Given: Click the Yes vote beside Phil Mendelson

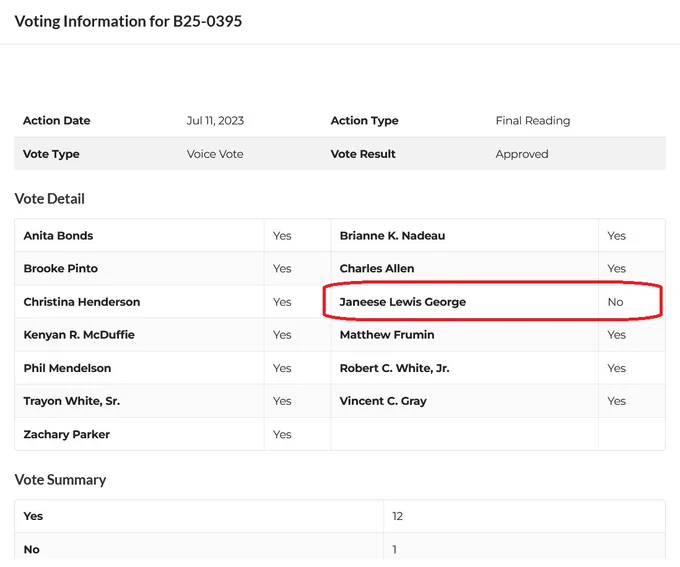Looking at the screenshot, I should (x=282, y=368).
